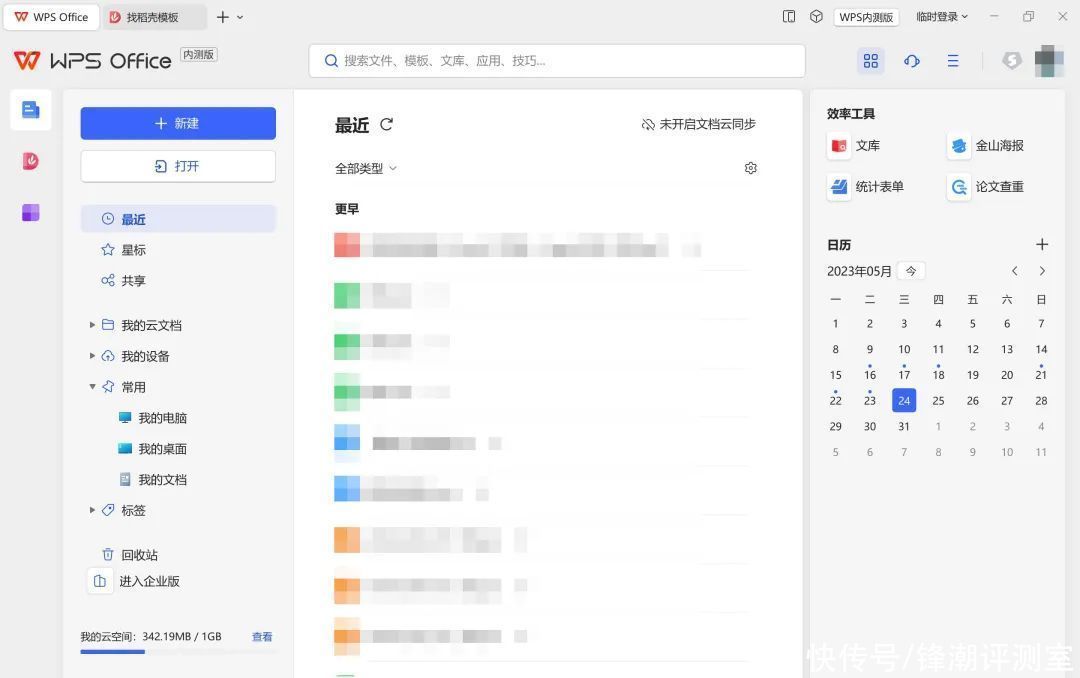Open the Documents icon in the left rail
Image resolution: width=1080 pixels, height=678 pixels.
click(30, 110)
